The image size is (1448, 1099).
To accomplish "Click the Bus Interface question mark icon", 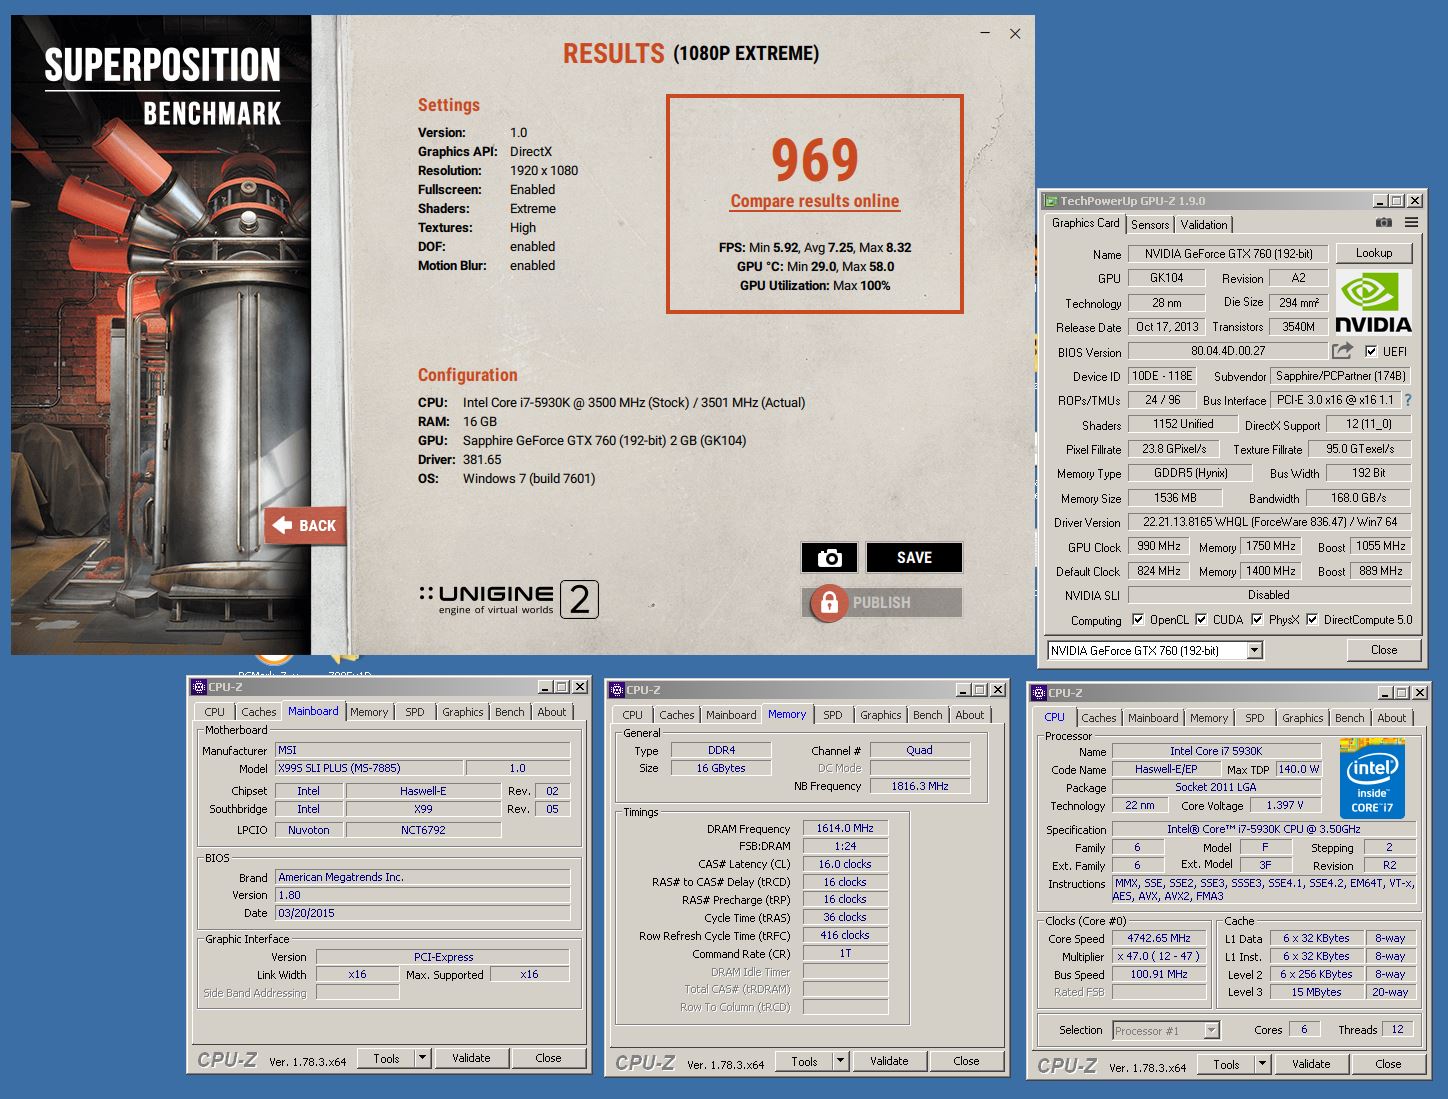I will [1408, 400].
